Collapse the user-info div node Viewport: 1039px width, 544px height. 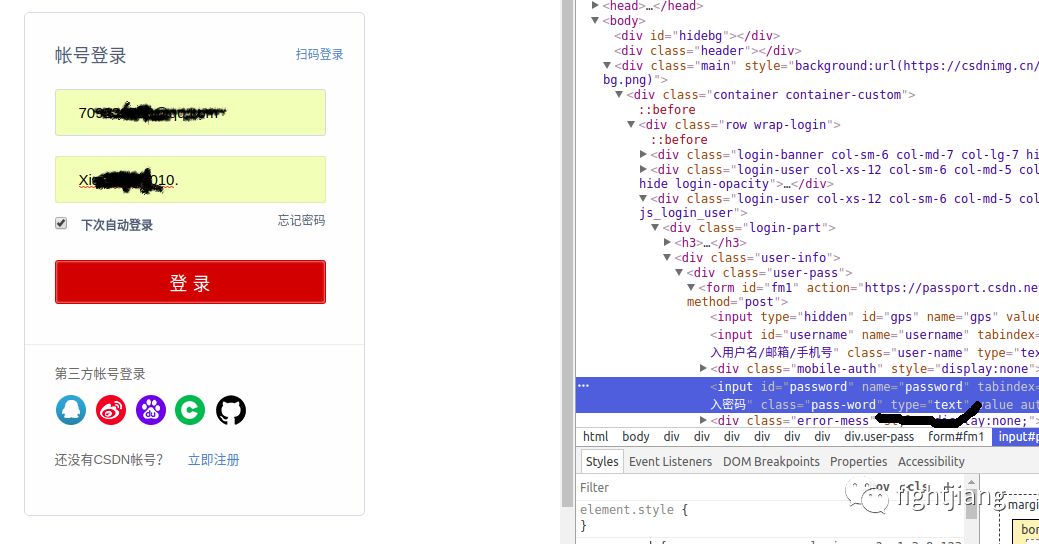[x=667, y=258]
